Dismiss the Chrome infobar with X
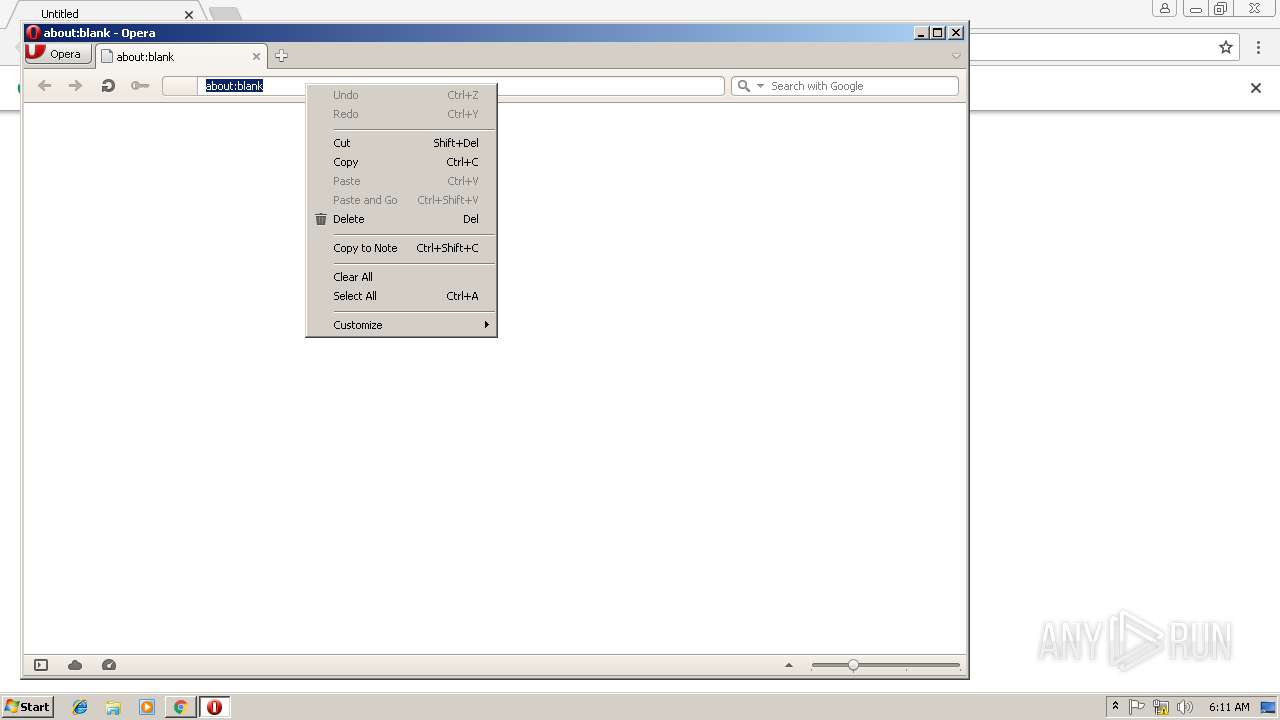 click(x=1256, y=88)
